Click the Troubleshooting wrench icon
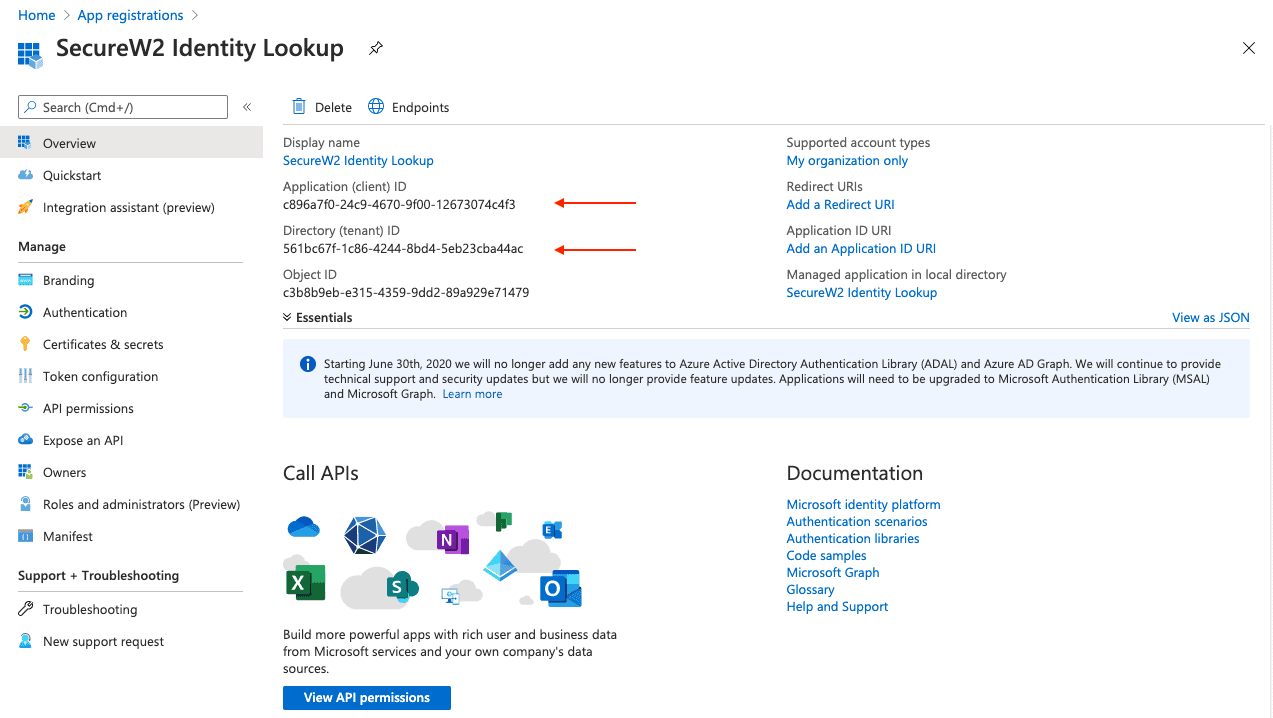 pyautogui.click(x=25, y=609)
